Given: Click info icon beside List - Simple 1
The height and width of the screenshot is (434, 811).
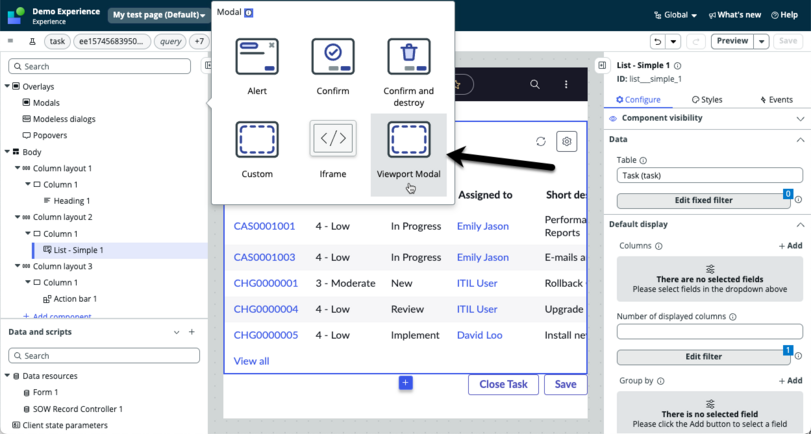Looking at the screenshot, I should click(678, 66).
